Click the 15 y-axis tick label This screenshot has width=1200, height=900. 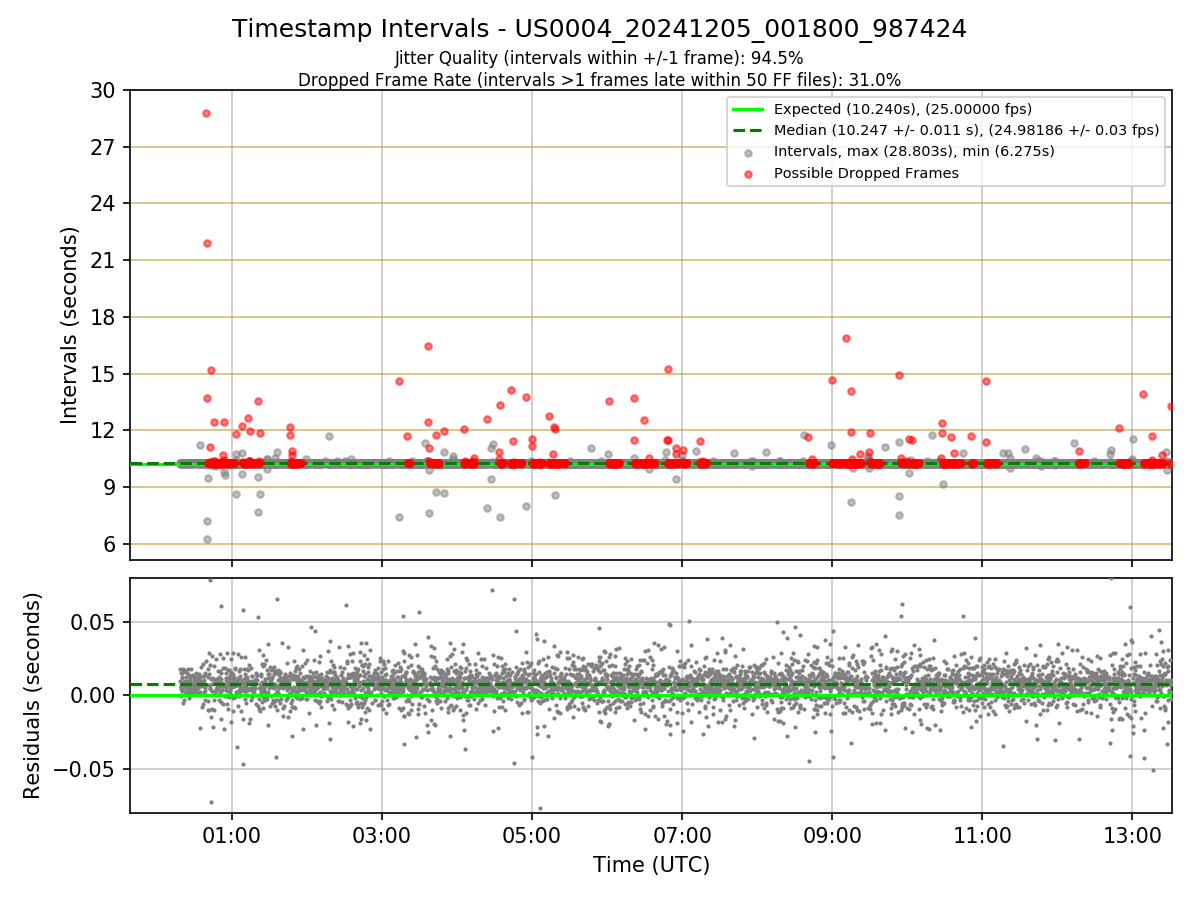click(x=104, y=374)
